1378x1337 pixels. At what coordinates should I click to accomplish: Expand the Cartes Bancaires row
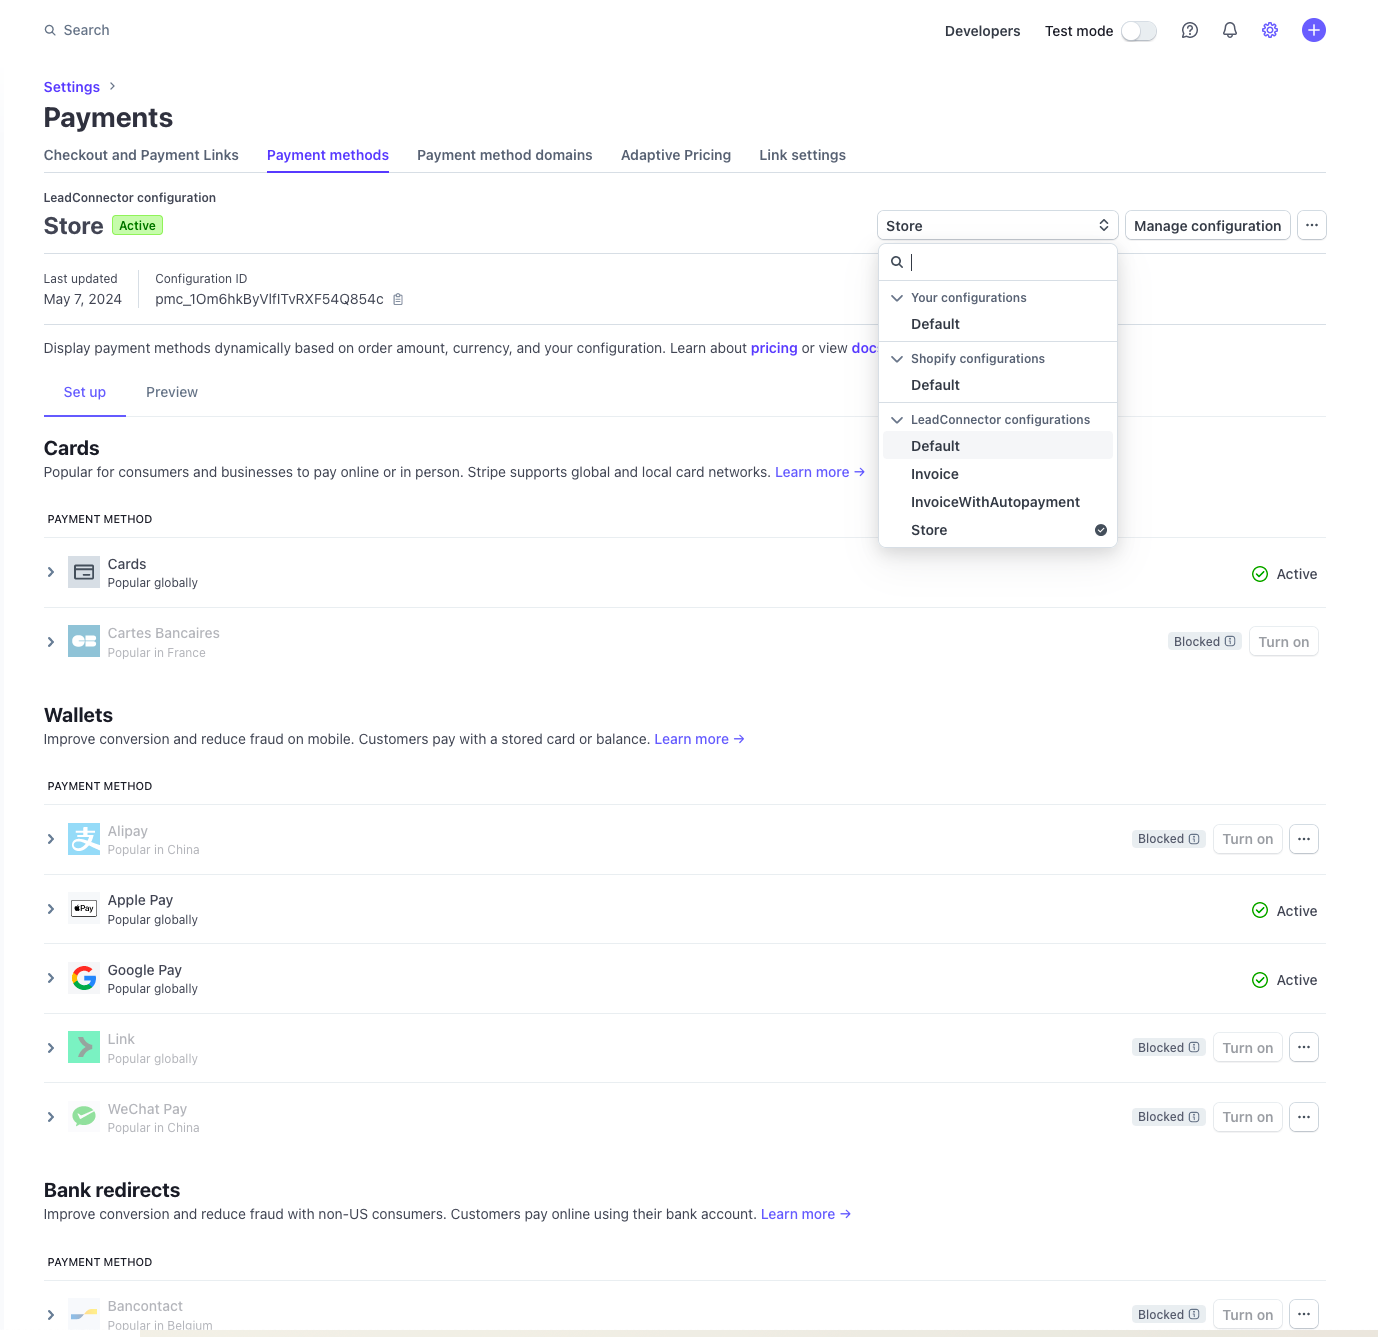tap(51, 642)
